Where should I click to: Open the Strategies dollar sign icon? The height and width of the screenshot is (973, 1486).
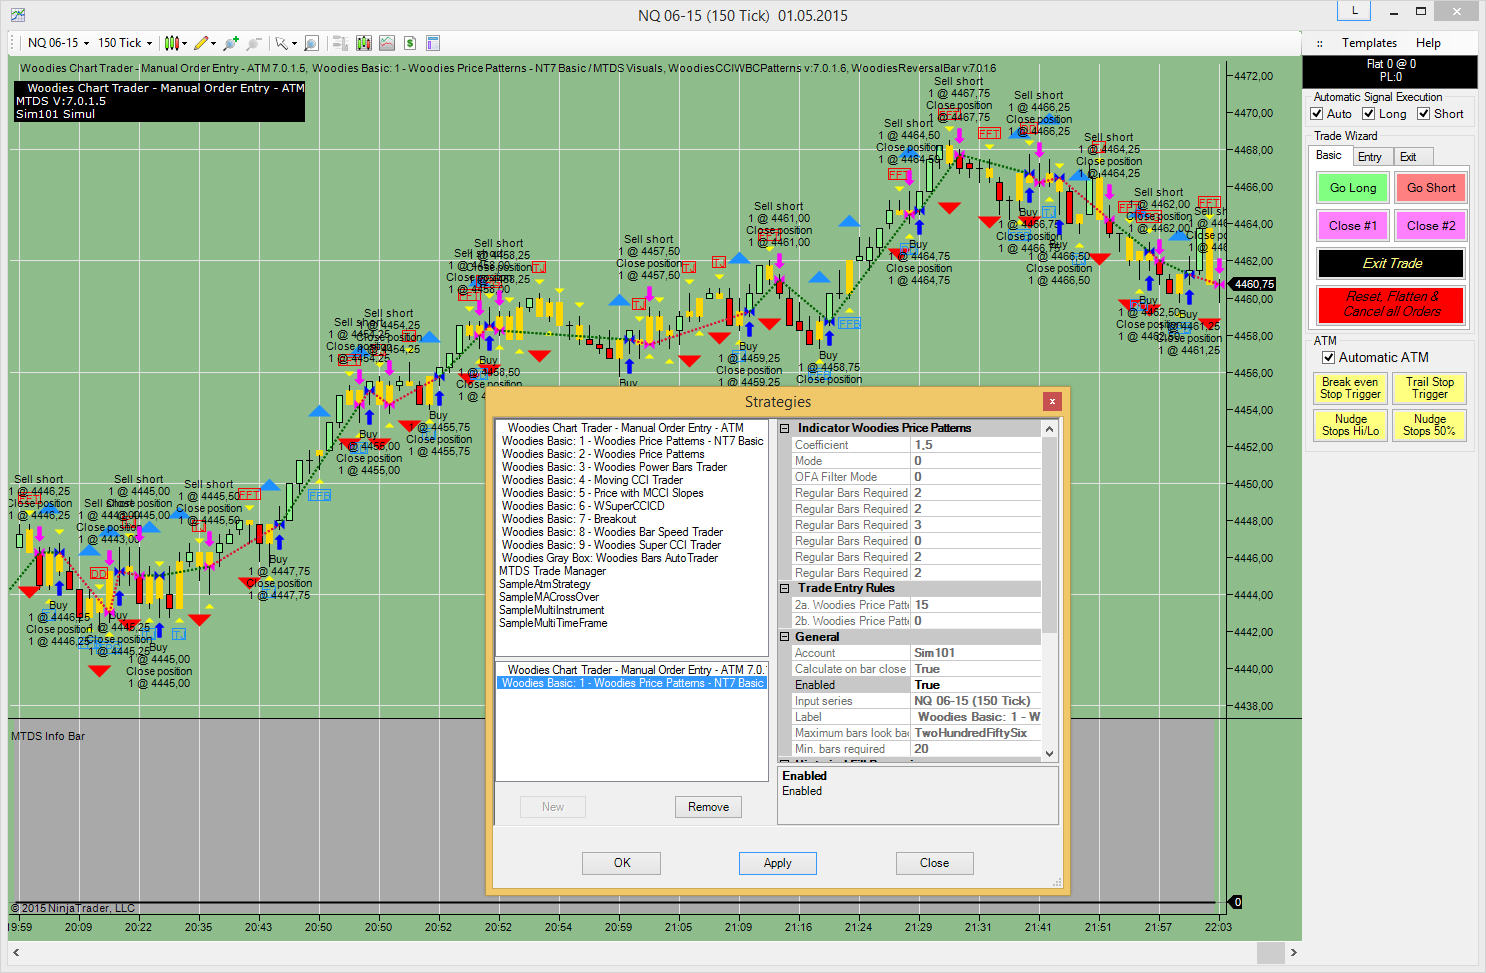[x=410, y=43]
